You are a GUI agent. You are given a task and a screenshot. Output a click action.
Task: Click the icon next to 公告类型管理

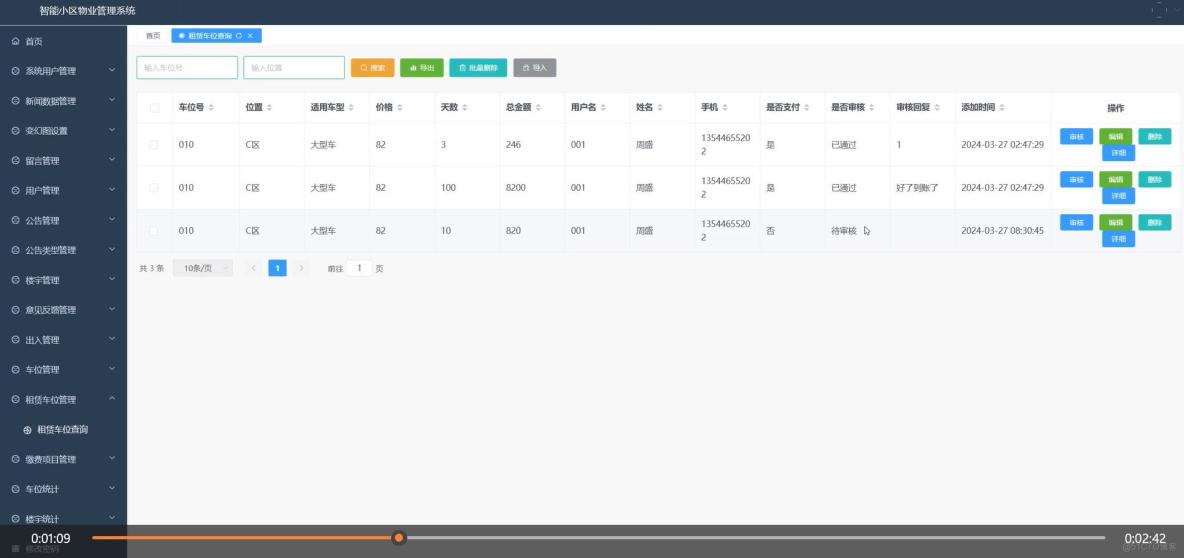[x=15, y=251]
